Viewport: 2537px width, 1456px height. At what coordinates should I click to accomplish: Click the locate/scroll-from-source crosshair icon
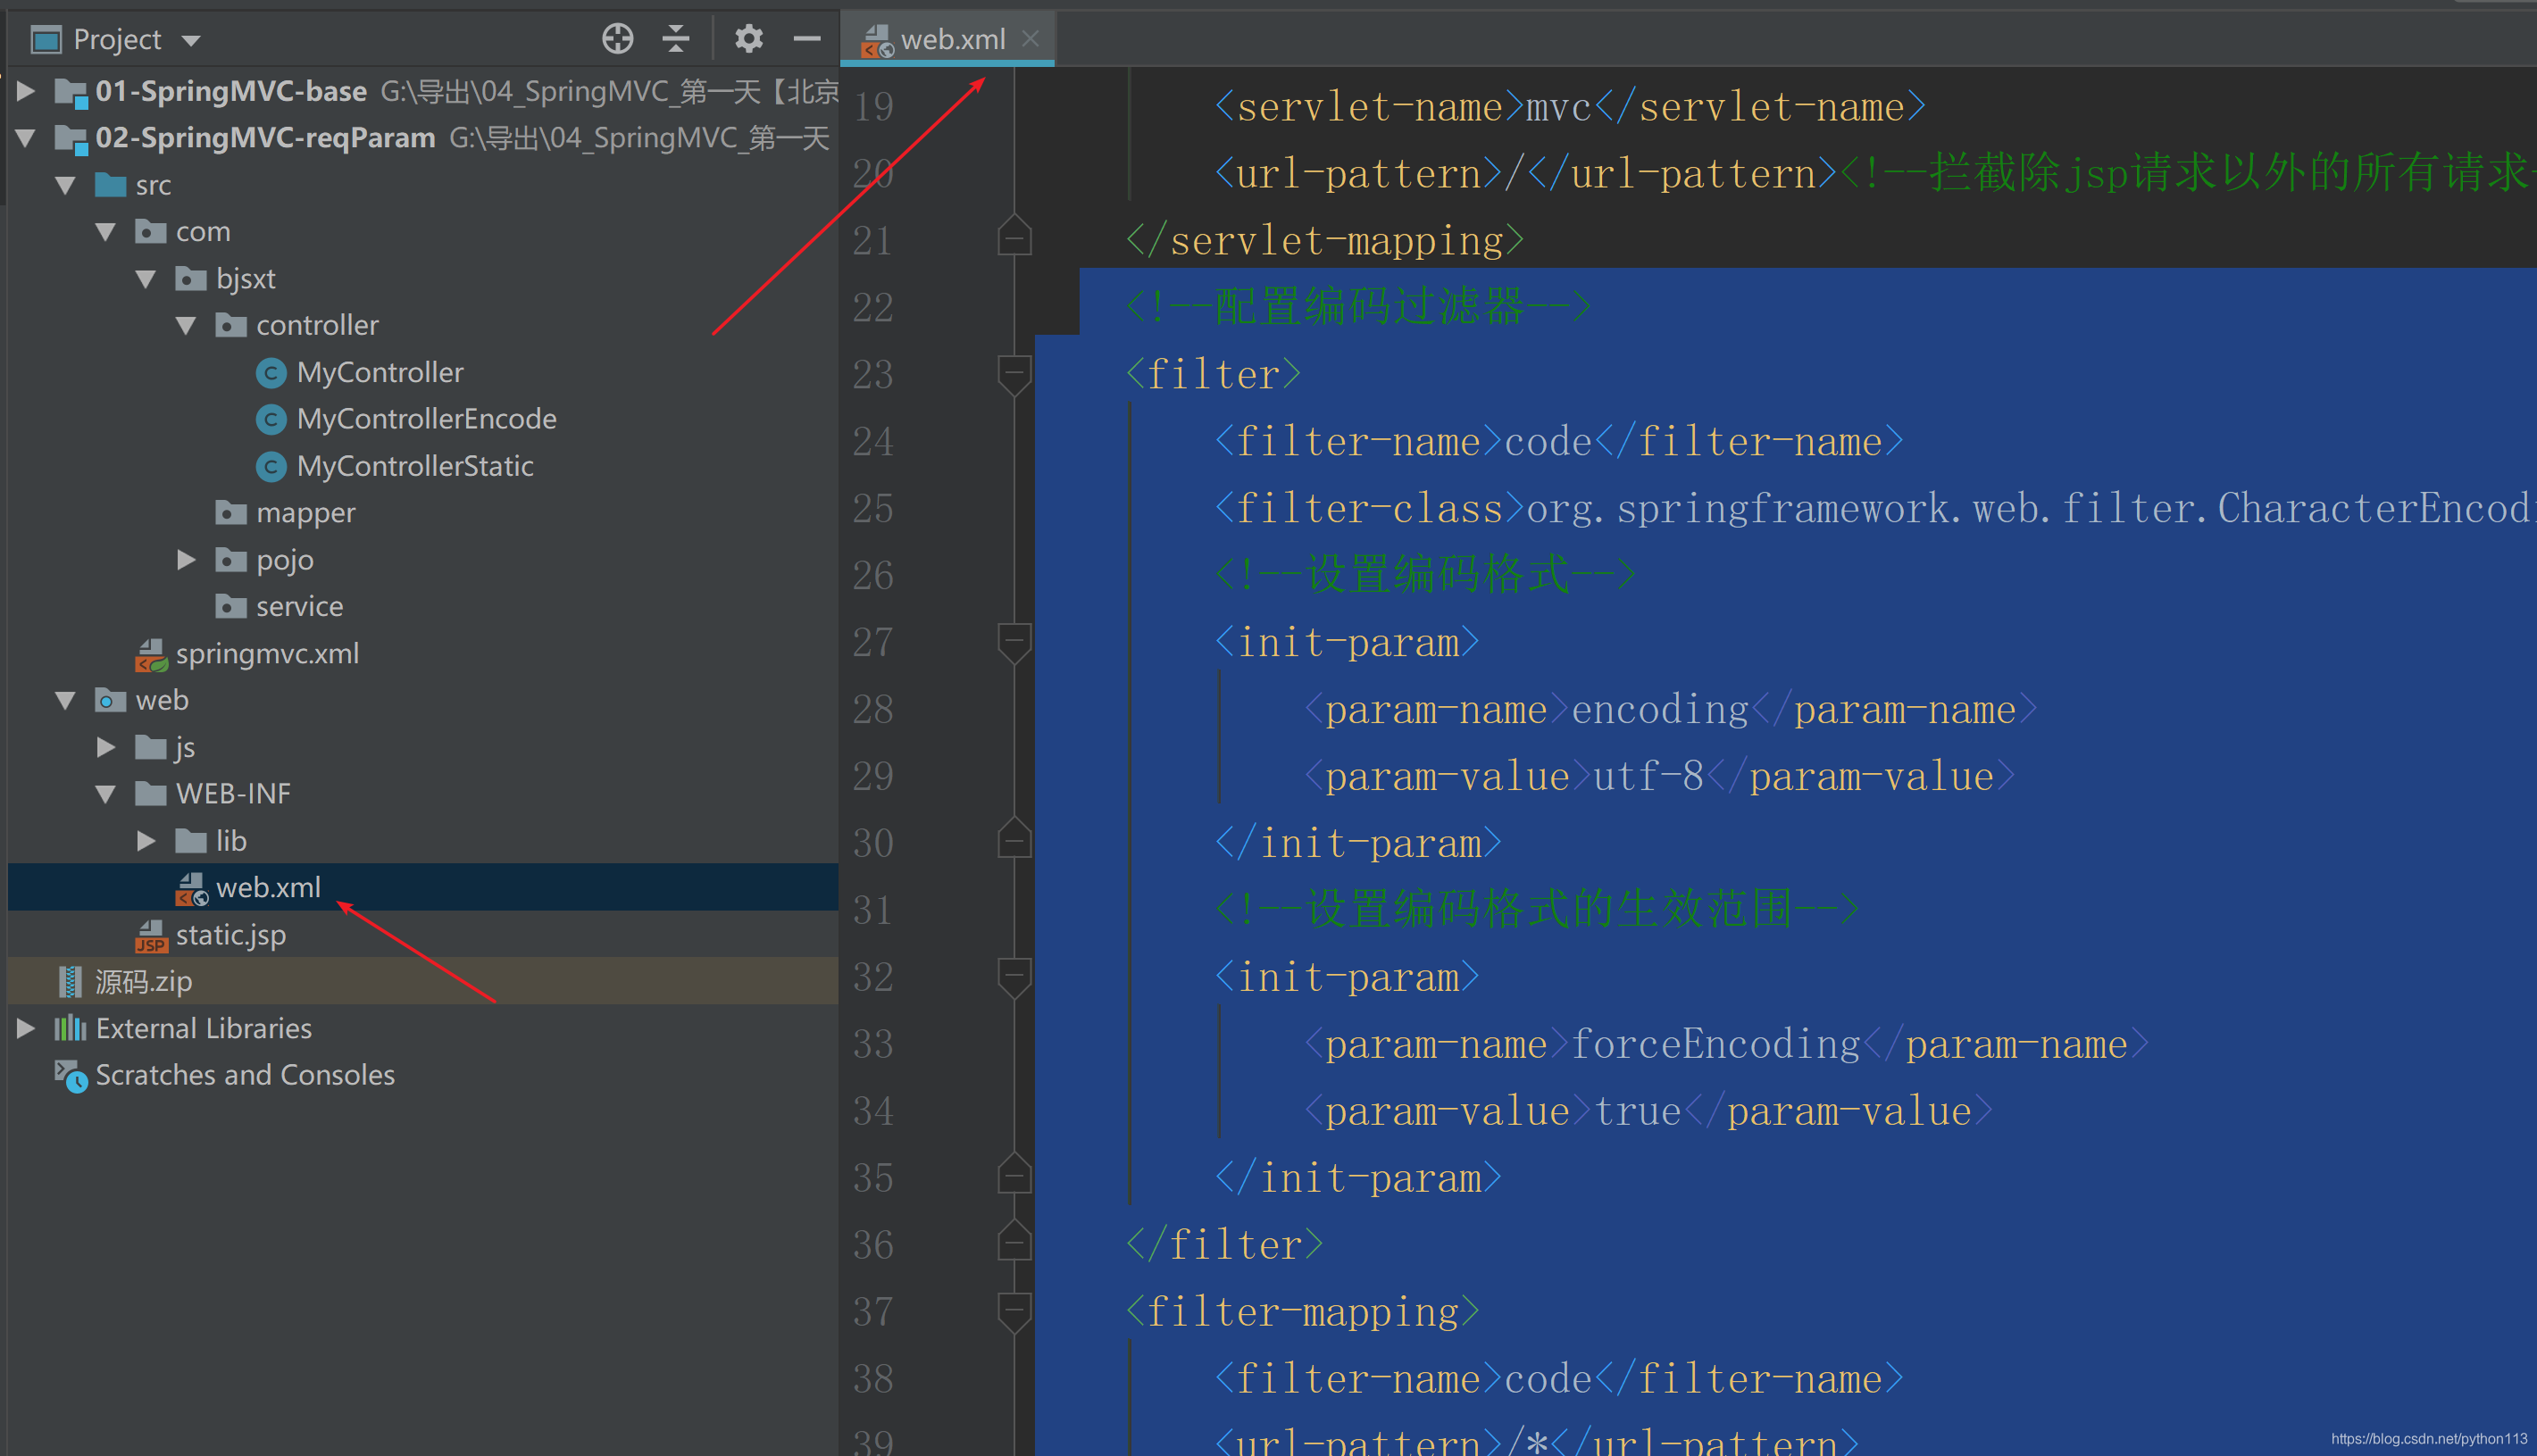617,39
